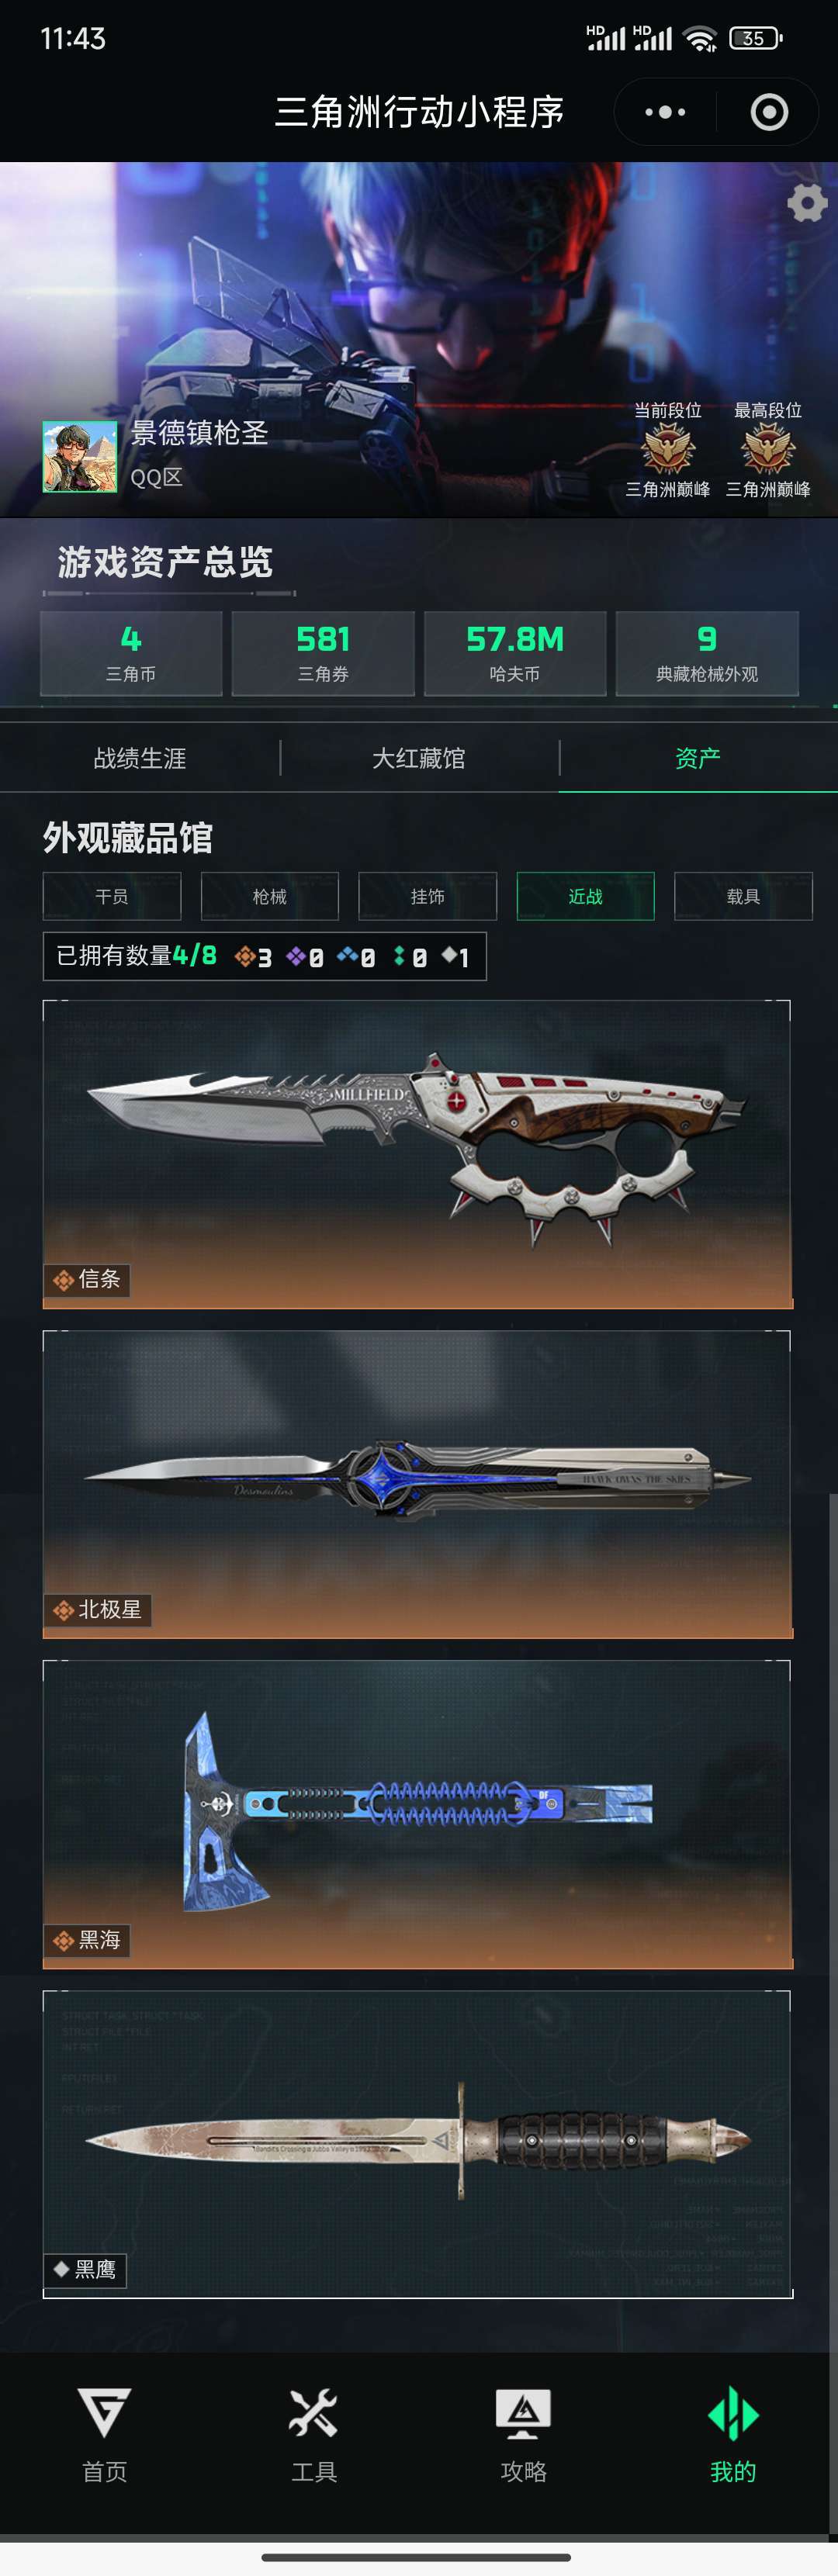Tap the 最高段位 rank badge
The width and height of the screenshot is (838, 2576).
[x=768, y=449]
